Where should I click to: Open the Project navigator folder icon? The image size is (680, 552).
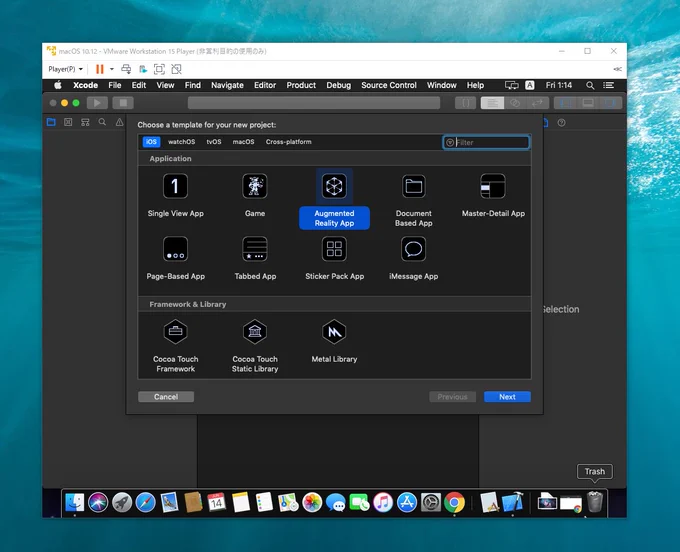click(51, 122)
